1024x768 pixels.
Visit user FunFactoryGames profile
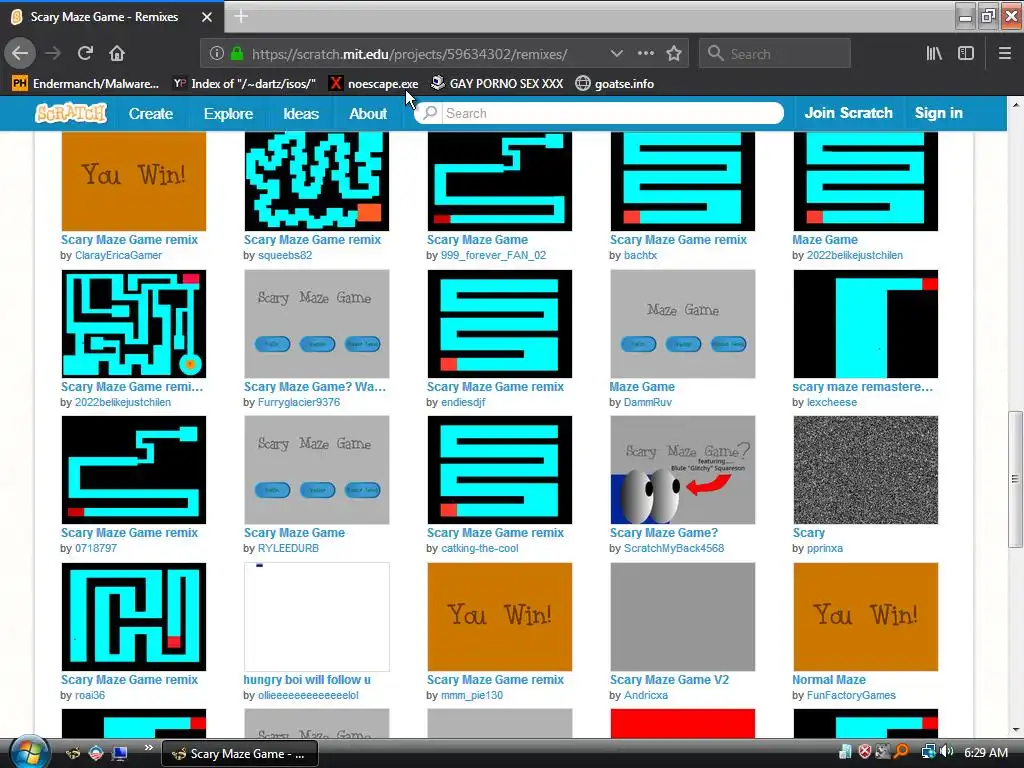click(851, 696)
